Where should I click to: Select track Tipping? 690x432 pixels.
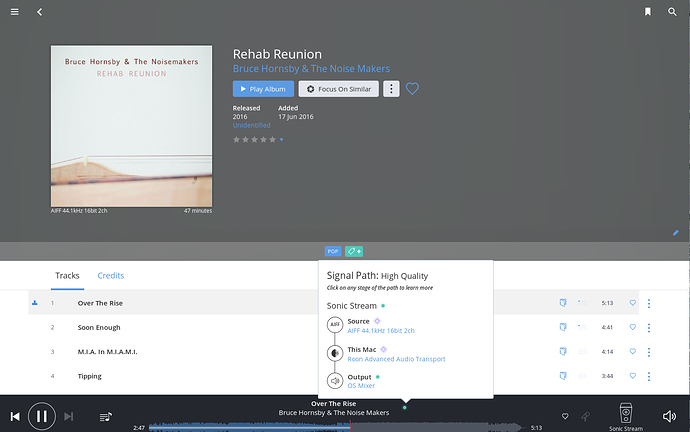pyautogui.click(x=89, y=376)
